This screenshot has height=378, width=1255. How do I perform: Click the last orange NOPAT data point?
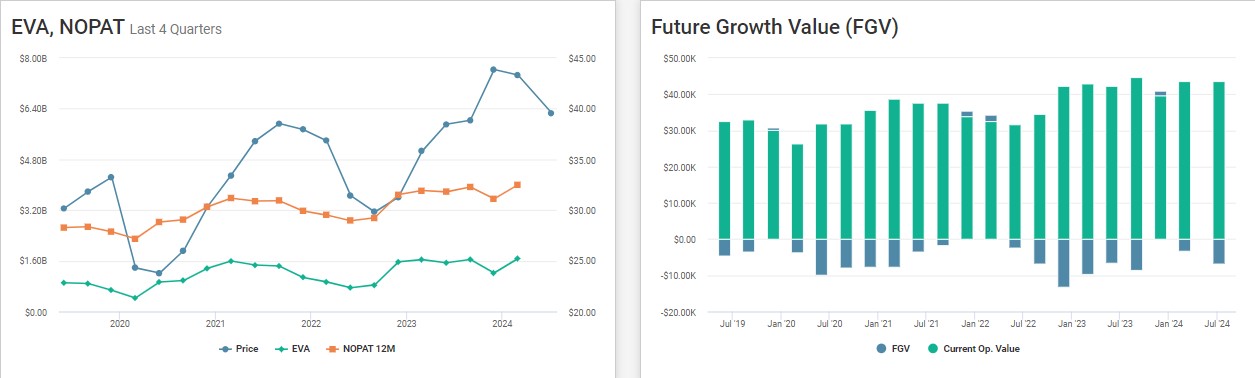point(518,185)
